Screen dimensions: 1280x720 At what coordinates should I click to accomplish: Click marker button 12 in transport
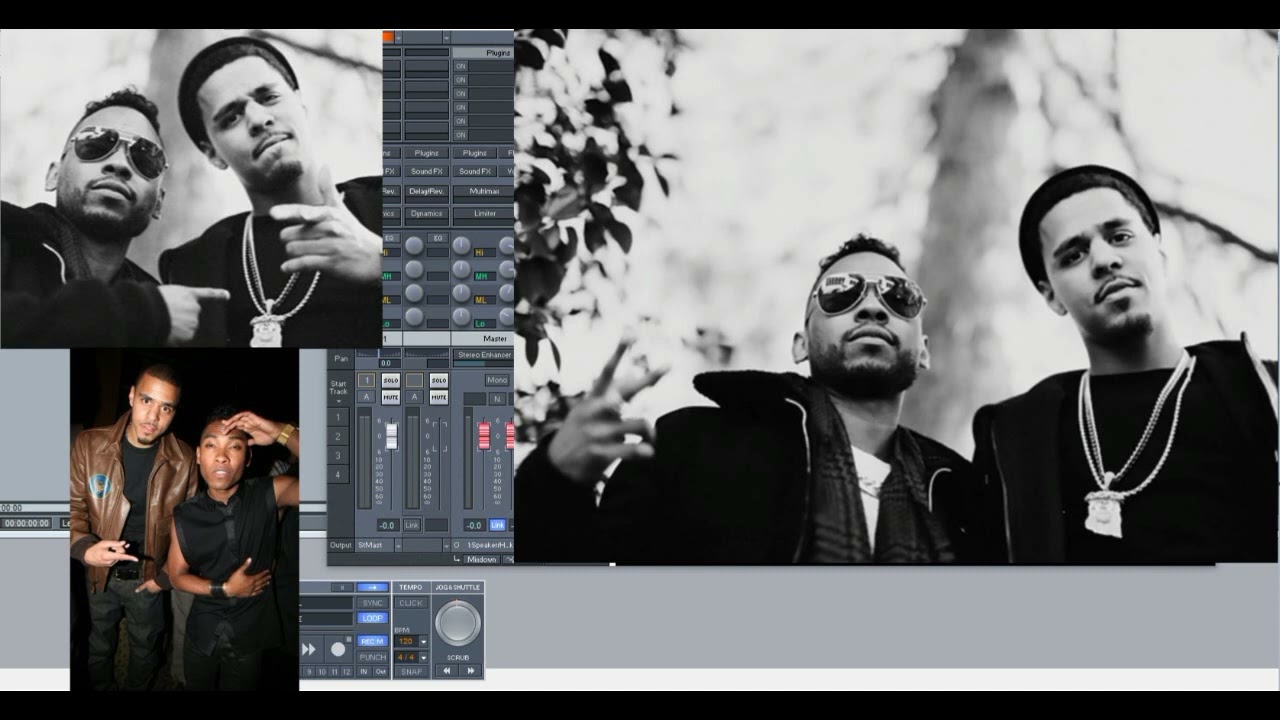tap(347, 671)
